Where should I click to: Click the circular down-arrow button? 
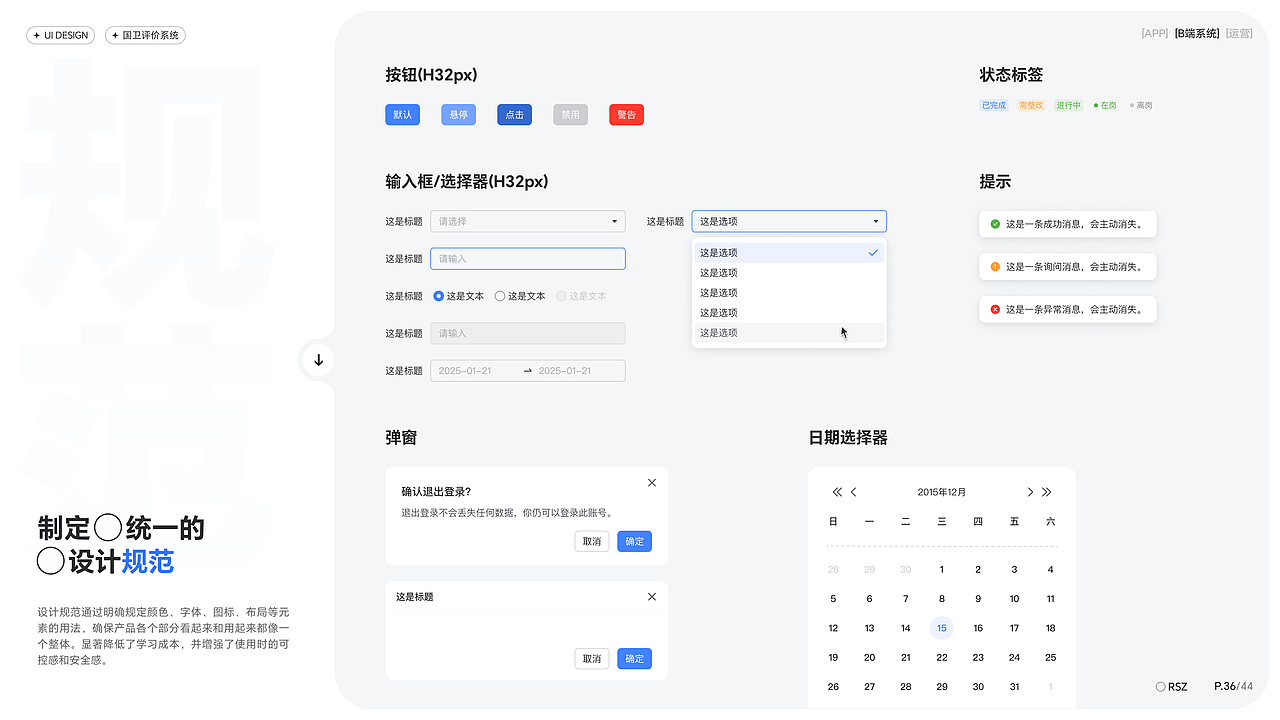tap(318, 360)
